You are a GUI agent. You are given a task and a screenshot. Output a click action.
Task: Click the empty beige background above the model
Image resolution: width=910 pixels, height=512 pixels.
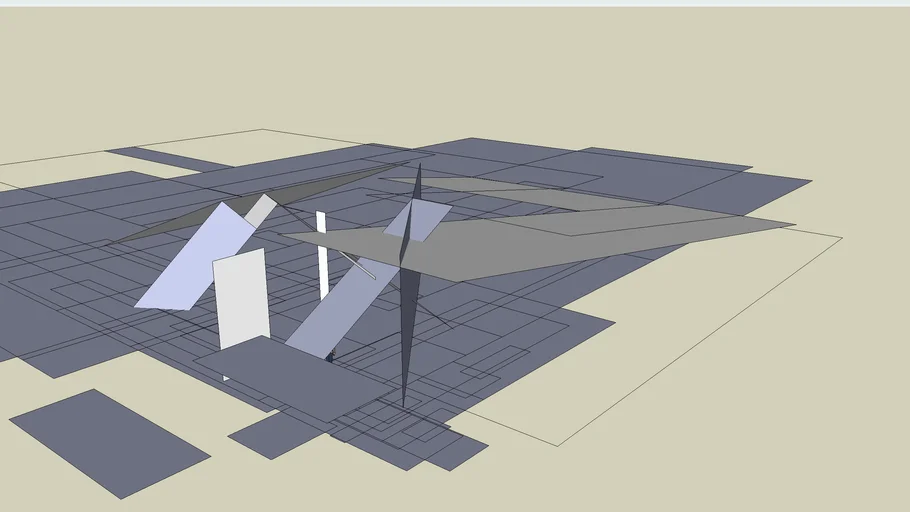pos(450,70)
